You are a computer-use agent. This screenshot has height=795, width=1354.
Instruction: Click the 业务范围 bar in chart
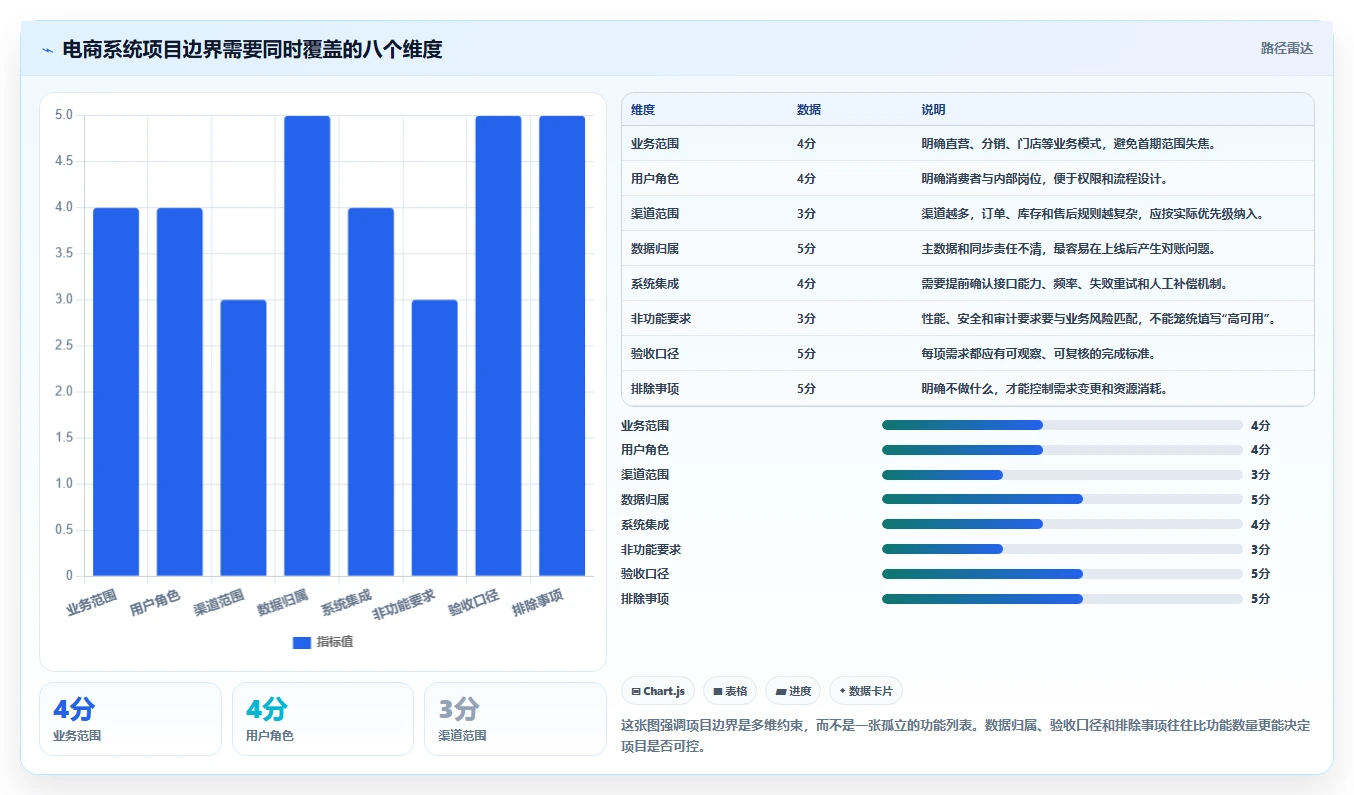(116, 392)
